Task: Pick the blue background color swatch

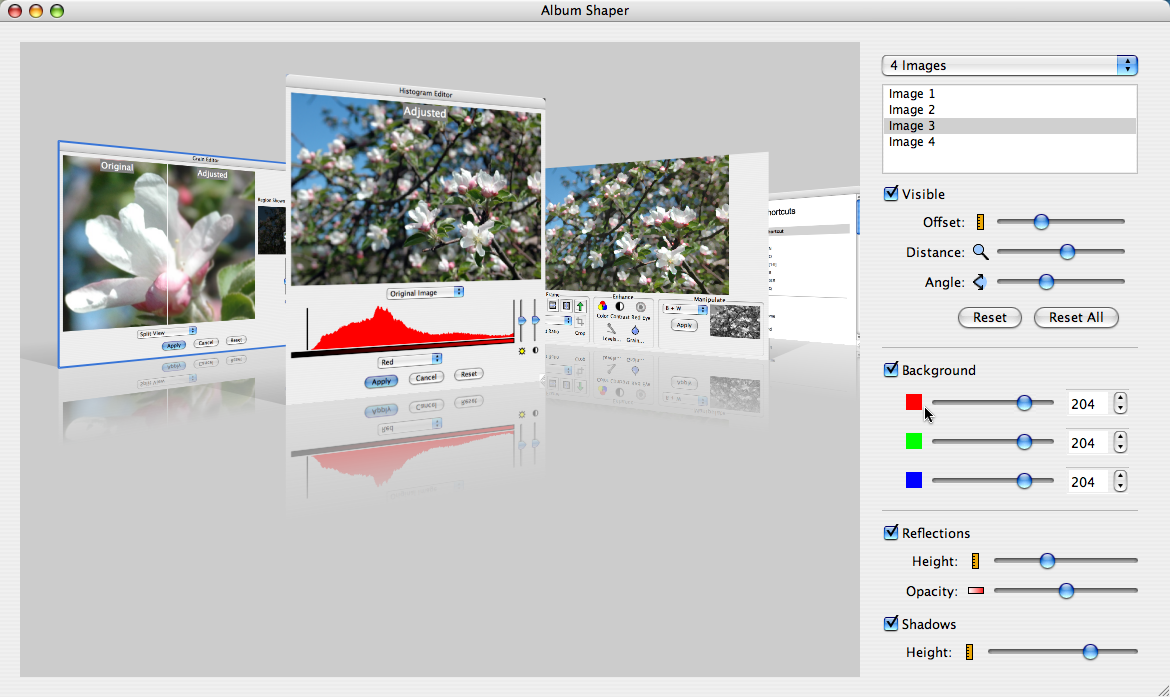Action: [913, 481]
